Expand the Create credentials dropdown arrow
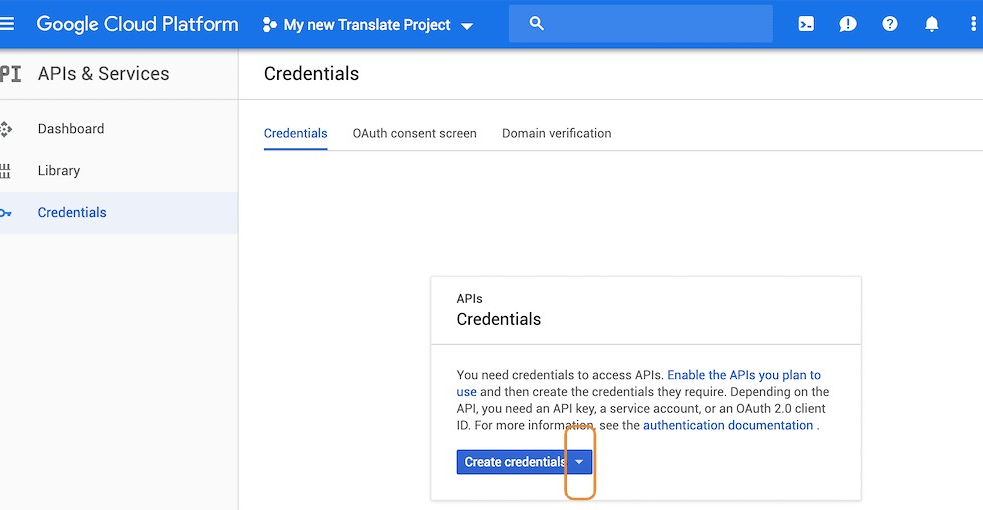This screenshot has width=983, height=510. [580, 462]
